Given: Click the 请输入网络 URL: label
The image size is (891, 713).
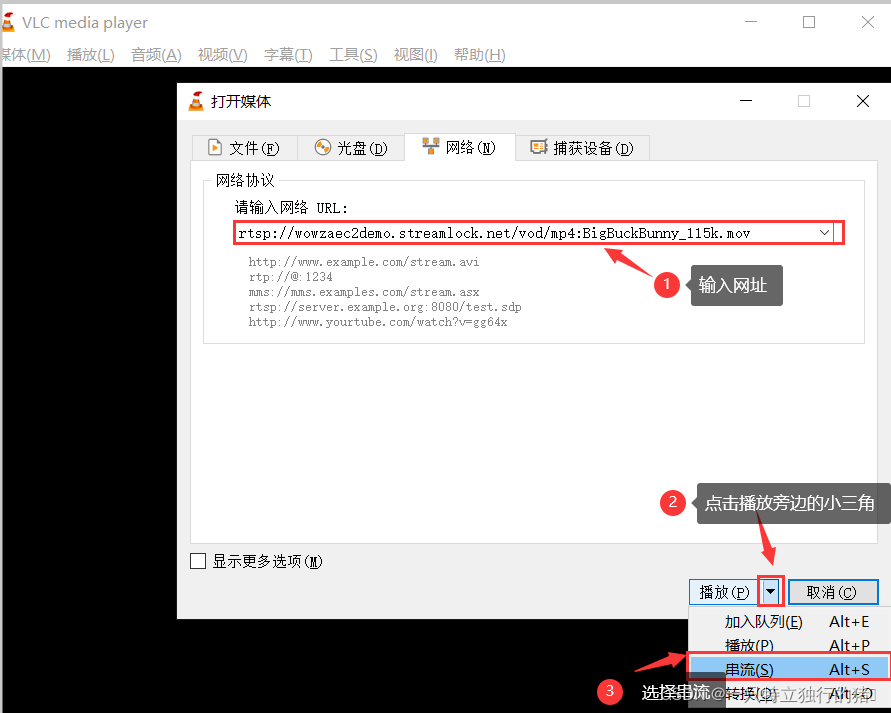Looking at the screenshot, I should [291, 207].
